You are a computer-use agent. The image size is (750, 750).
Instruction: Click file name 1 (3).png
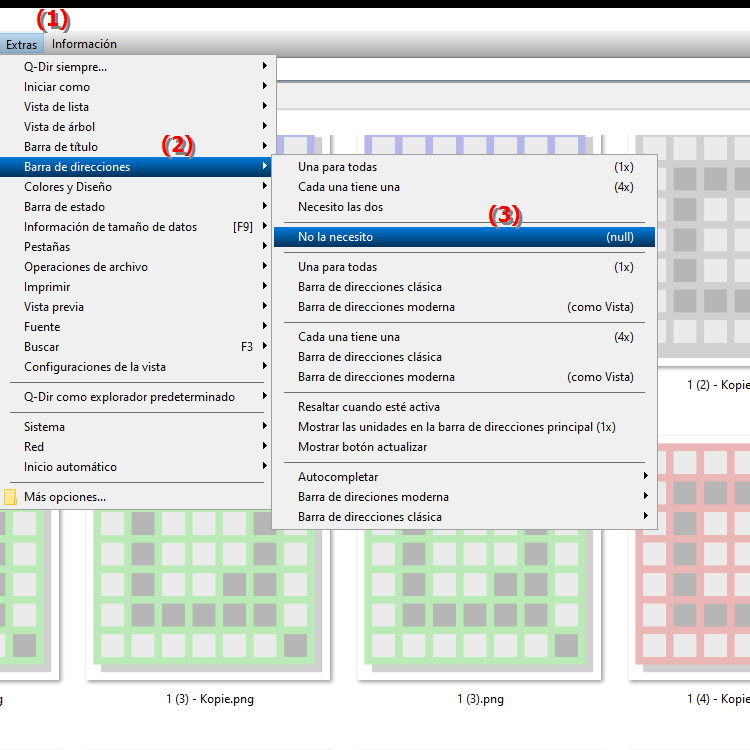[480, 699]
